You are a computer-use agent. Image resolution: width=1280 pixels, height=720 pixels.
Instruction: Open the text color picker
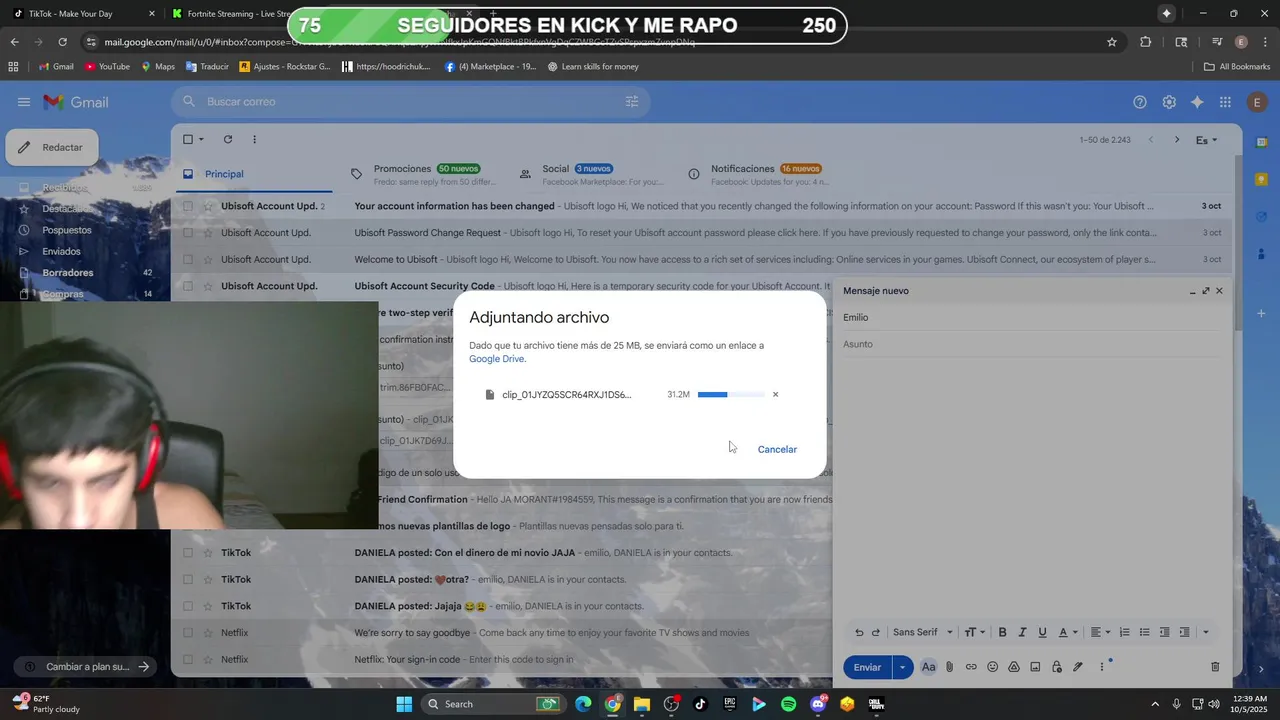point(1068,632)
